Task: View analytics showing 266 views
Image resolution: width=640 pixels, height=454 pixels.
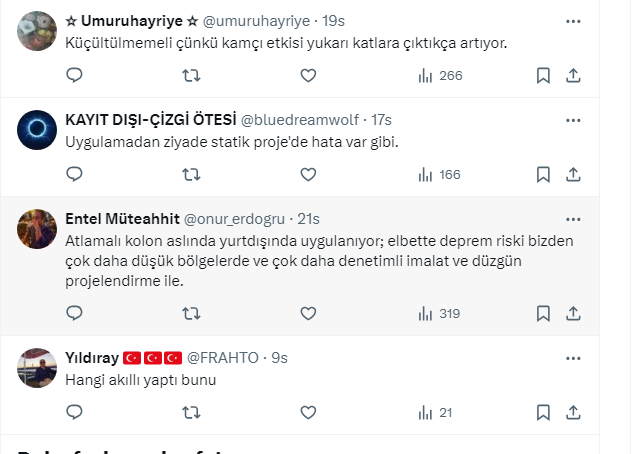Action: 440,75
